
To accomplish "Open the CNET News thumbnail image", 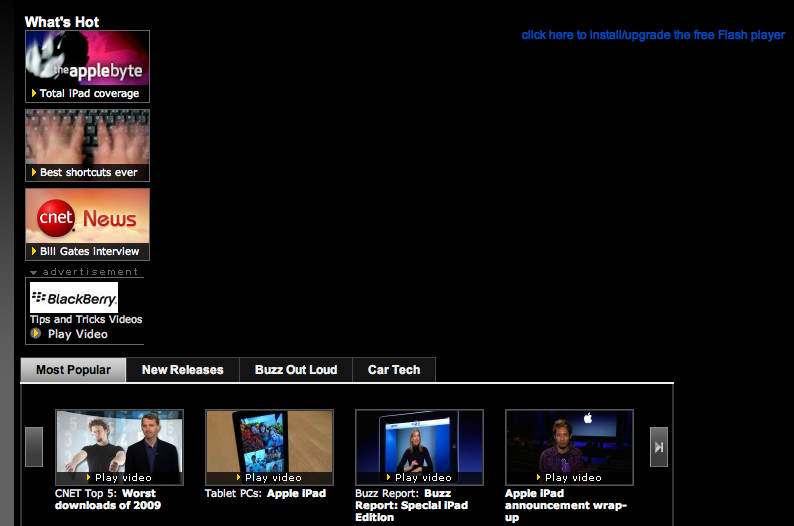I will point(87,216).
